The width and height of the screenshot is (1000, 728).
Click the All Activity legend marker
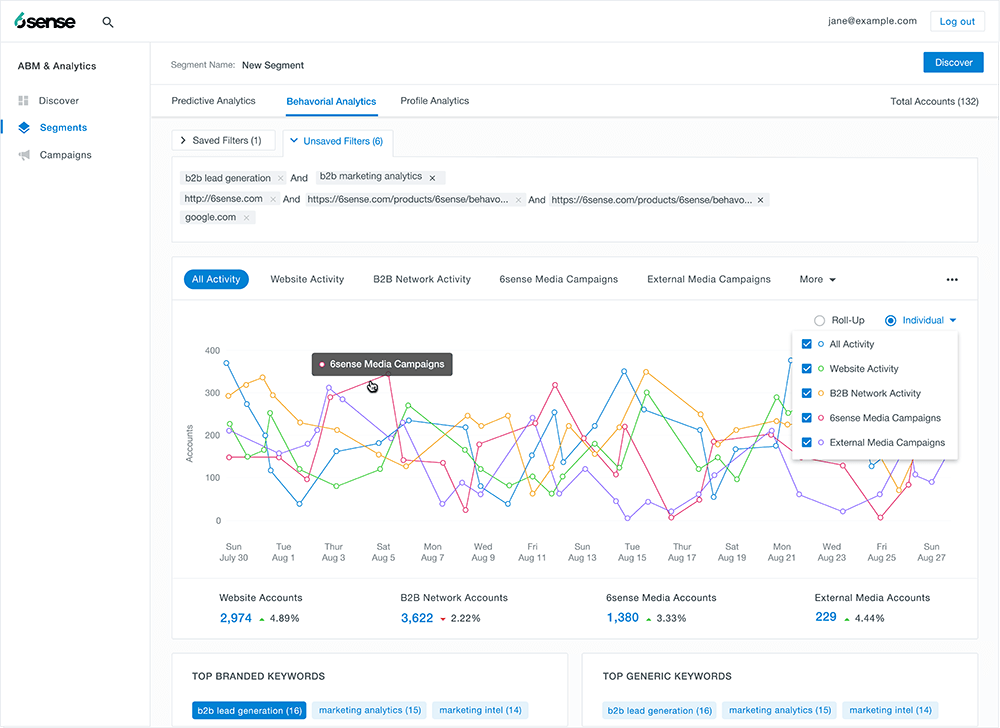click(x=821, y=344)
